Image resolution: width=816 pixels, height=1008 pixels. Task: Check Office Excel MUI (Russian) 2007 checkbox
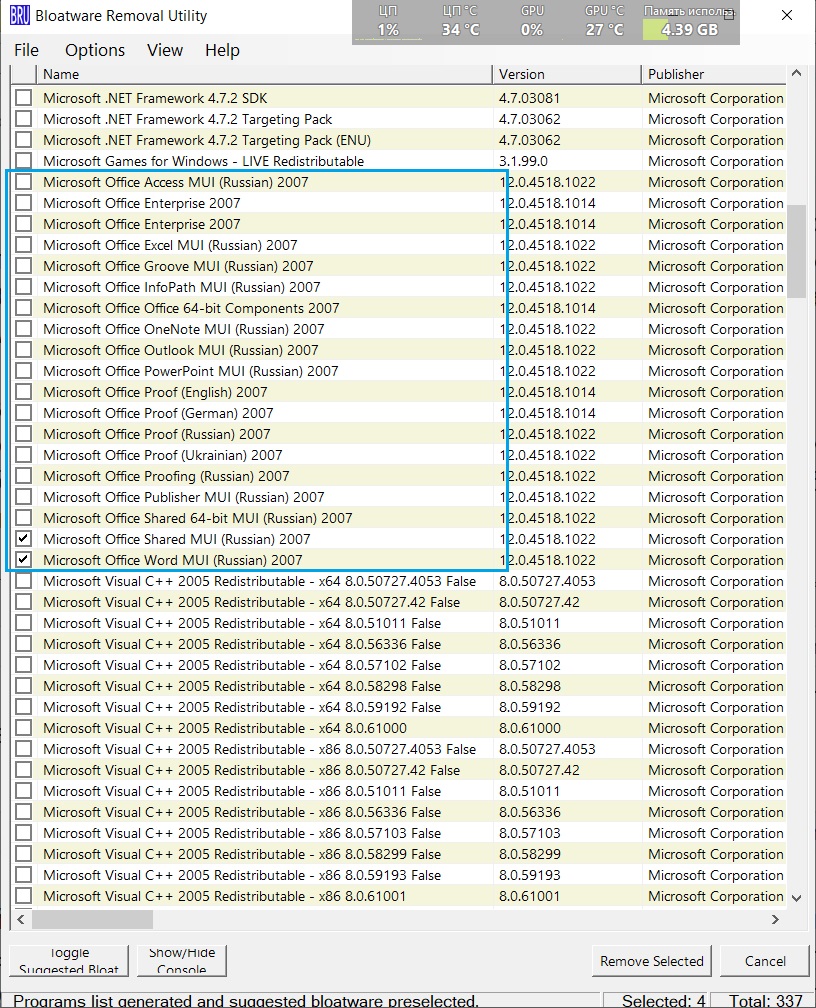[24, 245]
